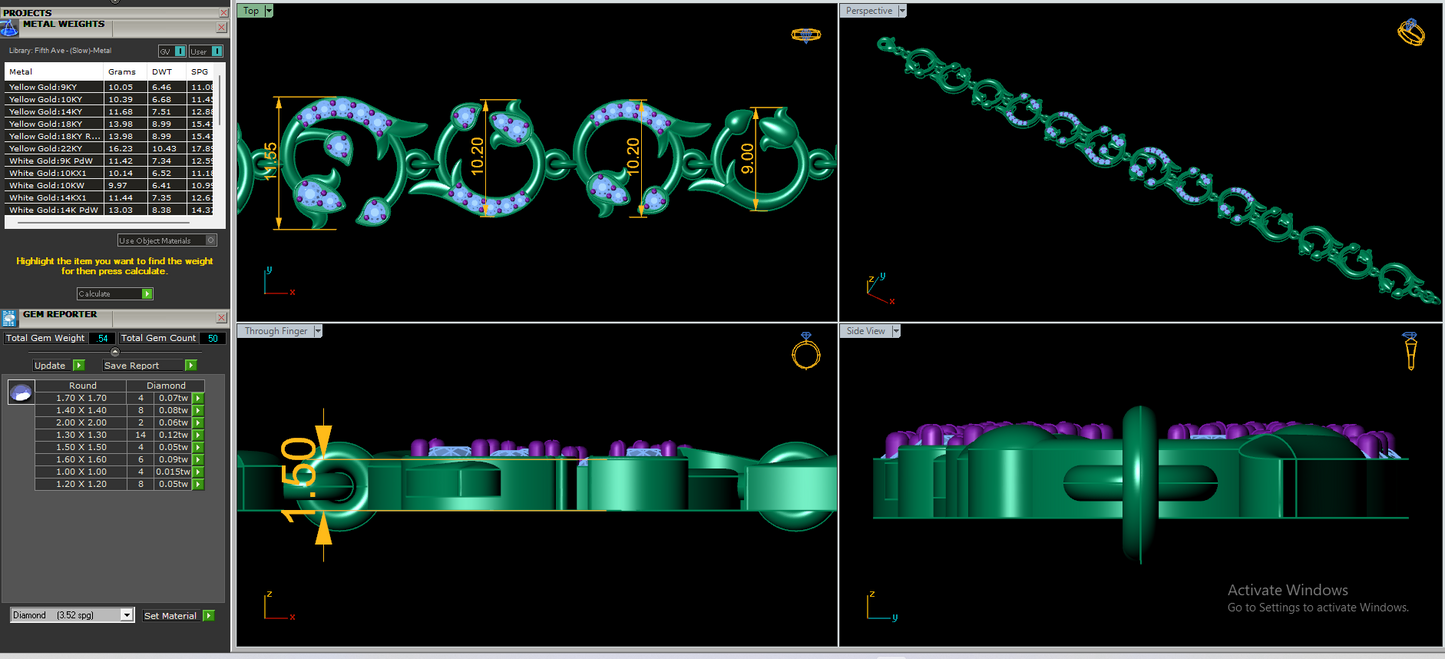Click the axis gizmo in Side View viewport

coord(883,606)
